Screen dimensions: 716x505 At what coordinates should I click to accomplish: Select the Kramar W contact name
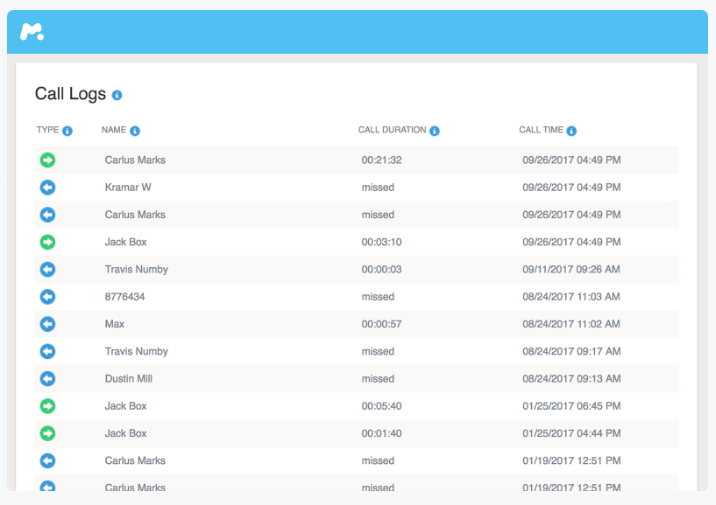click(128, 187)
